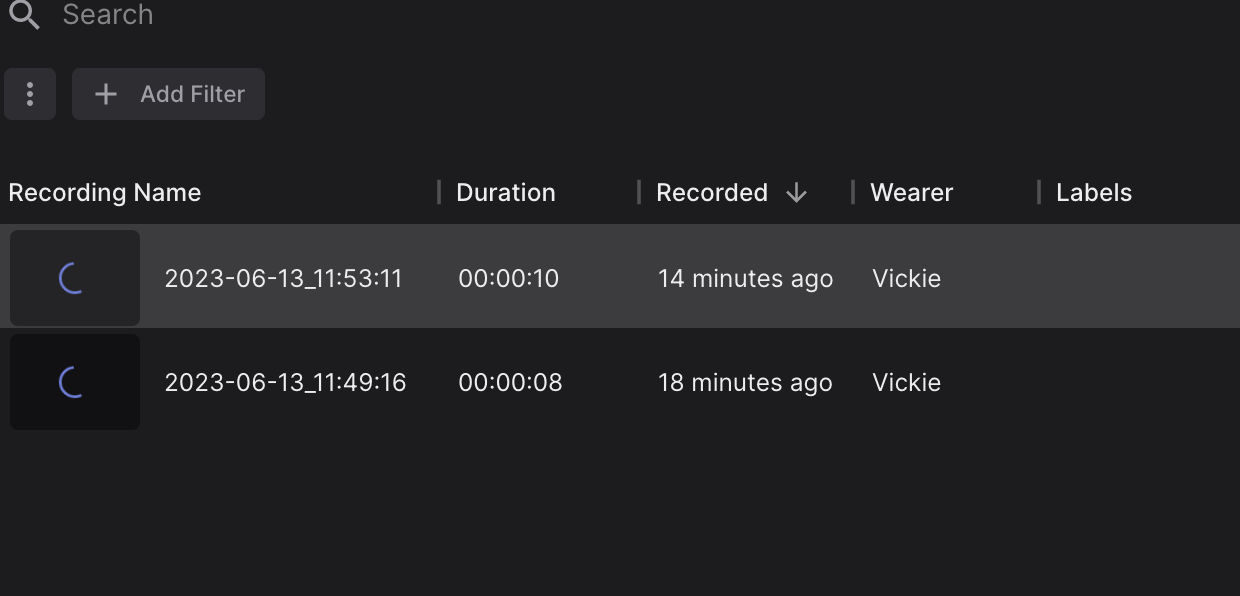Select the 00:00:08 duration cell

(510, 382)
